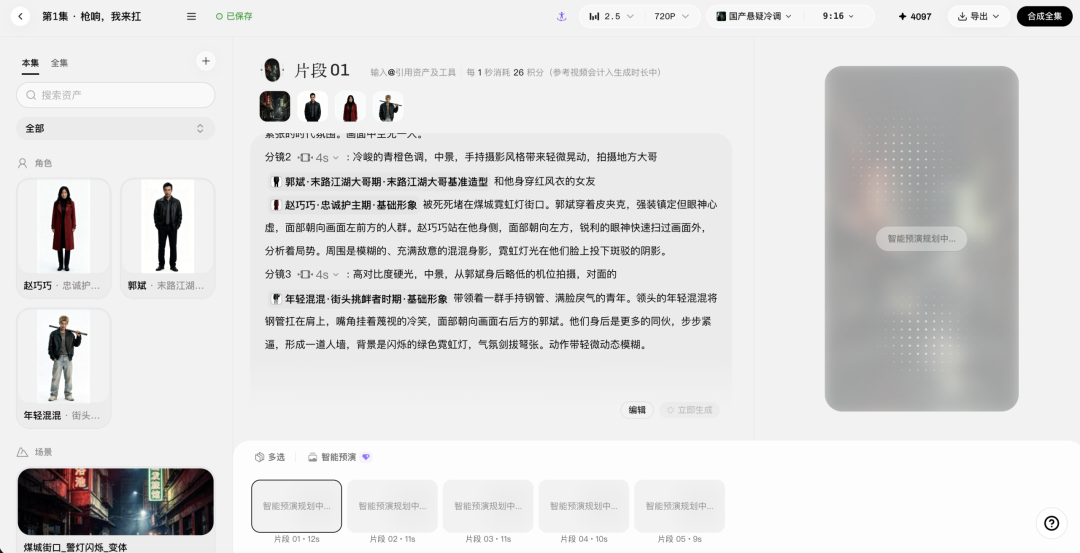Open 分镜2 duration 4s dropdown
The width and height of the screenshot is (1080, 553).
[x=320, y=158]
